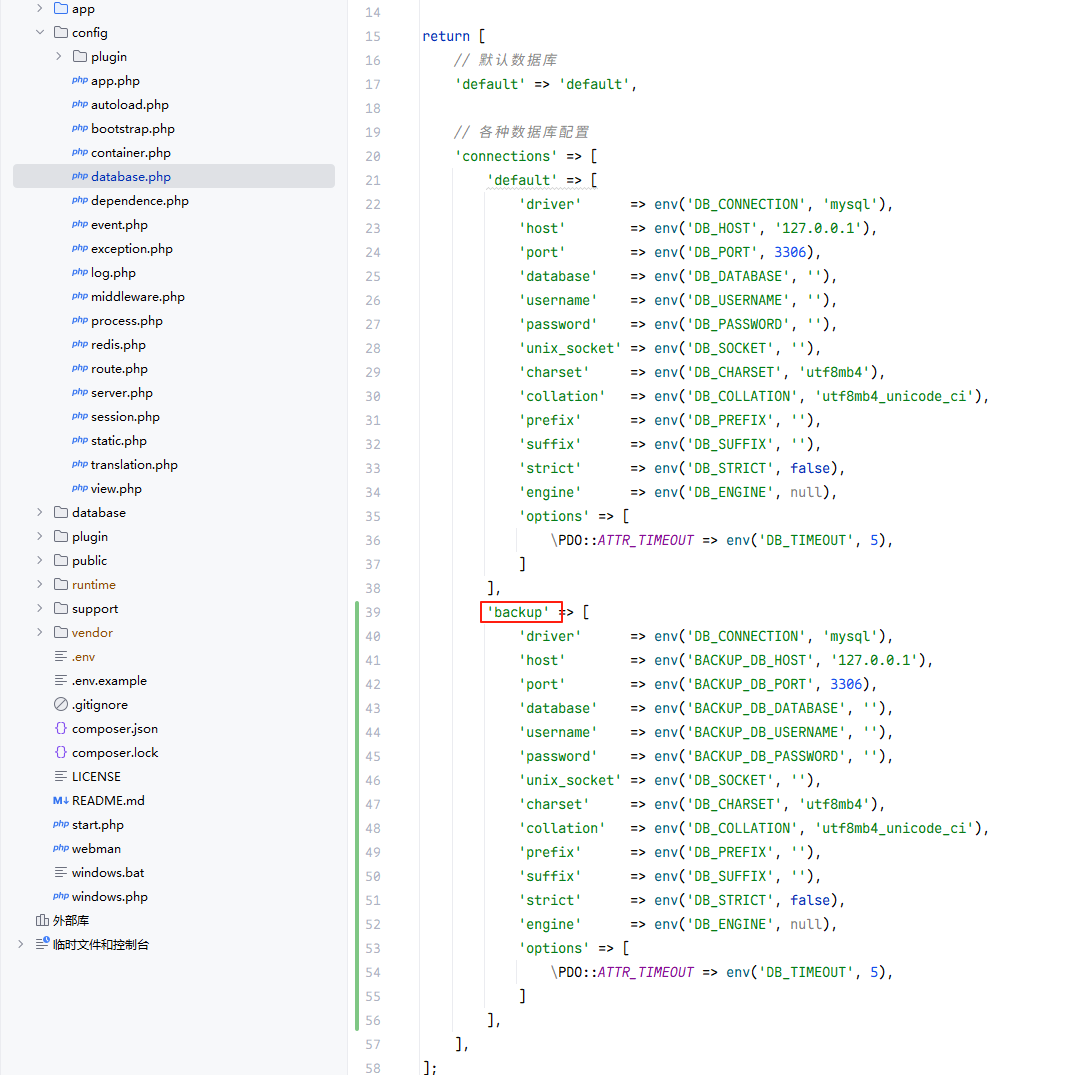The image size is (1091, 1075).
Task: Click the green change marker beside line 45
Action: pos(357,756)
